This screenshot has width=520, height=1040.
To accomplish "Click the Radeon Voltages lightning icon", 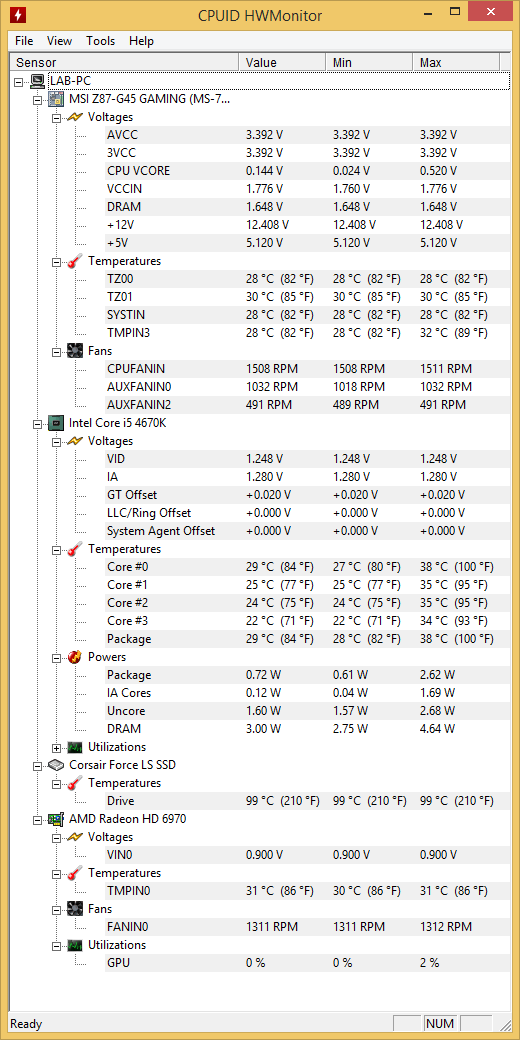I will click(x=75, y=837).
